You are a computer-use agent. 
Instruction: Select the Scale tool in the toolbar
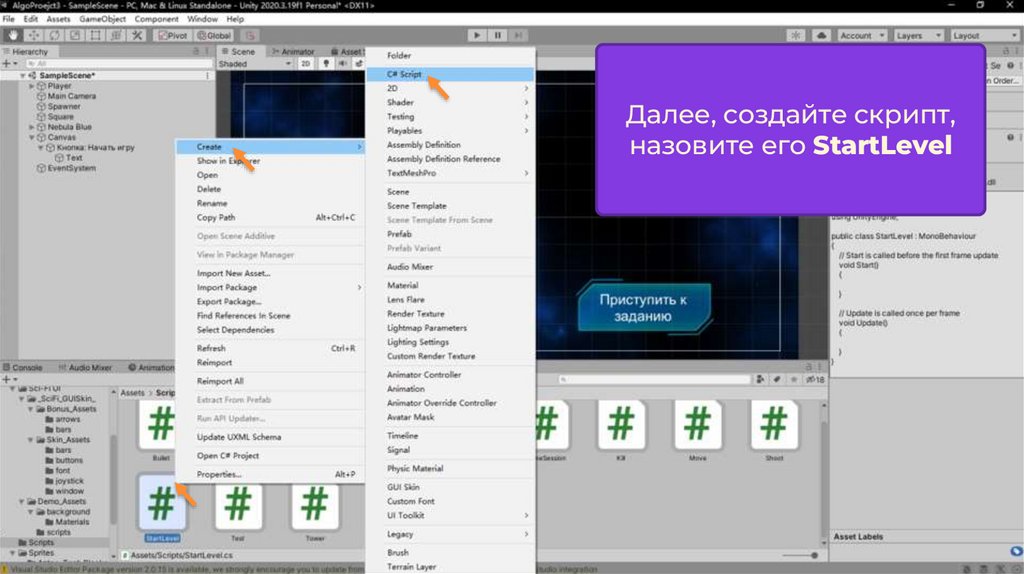tap(74, 35)
